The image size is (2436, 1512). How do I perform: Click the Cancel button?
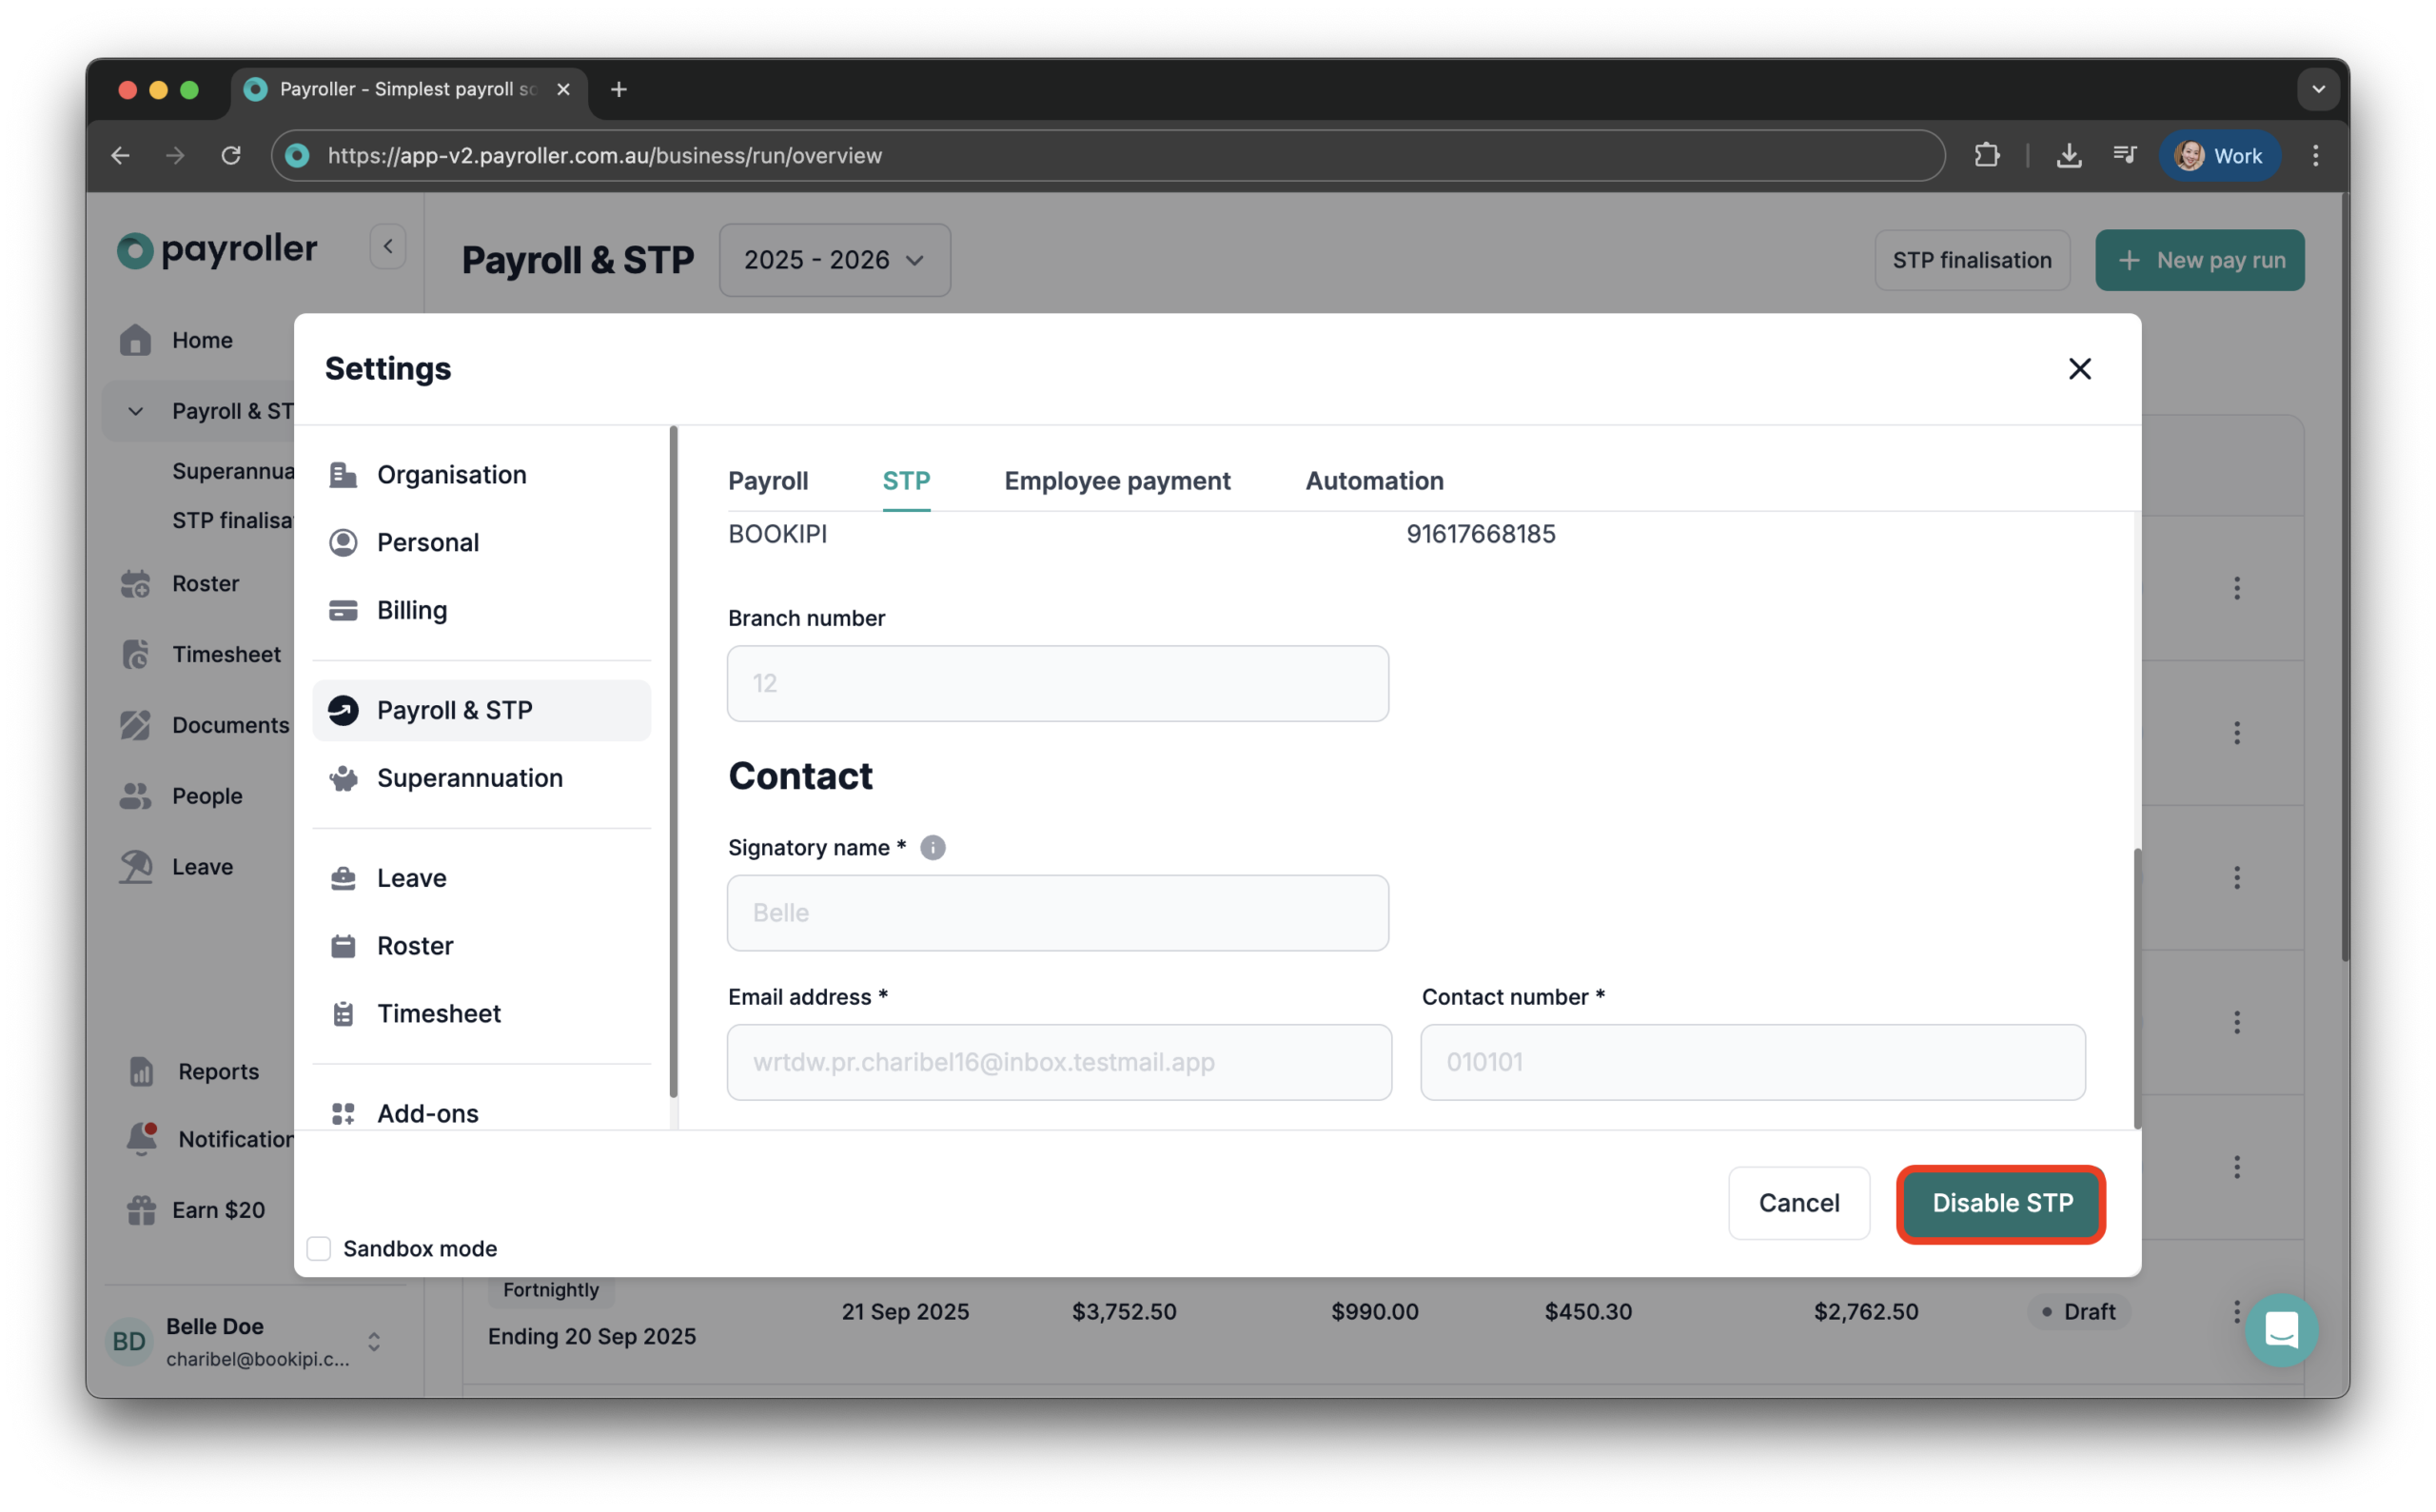click(1800, 1204)
